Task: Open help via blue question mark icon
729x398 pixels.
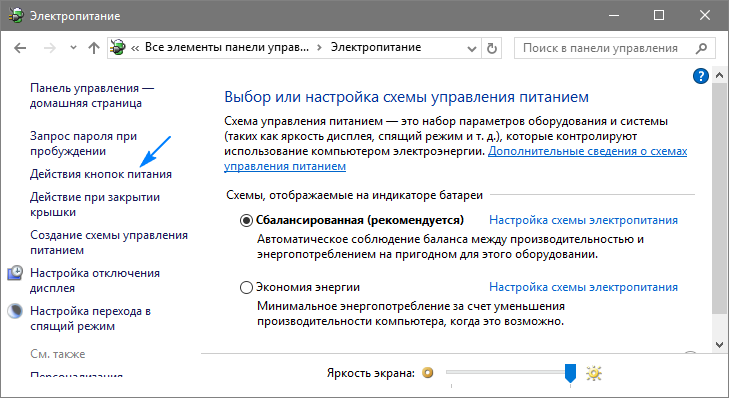Action: tap(701, 76)
